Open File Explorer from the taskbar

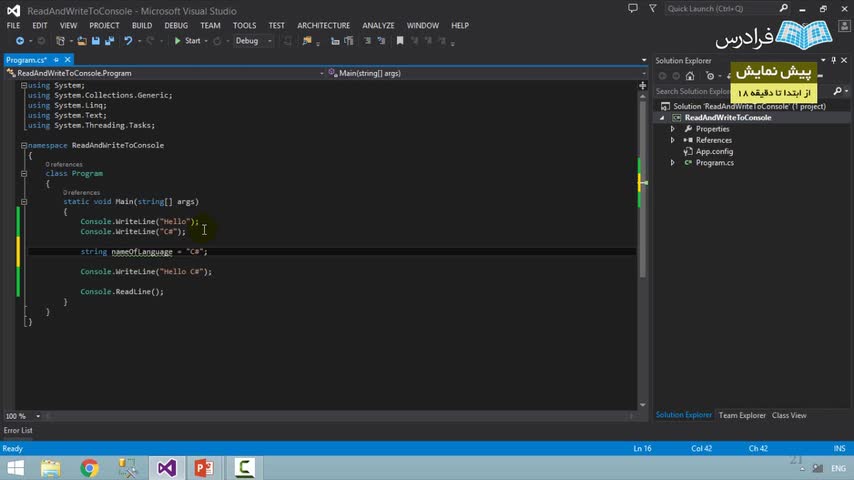51,468
